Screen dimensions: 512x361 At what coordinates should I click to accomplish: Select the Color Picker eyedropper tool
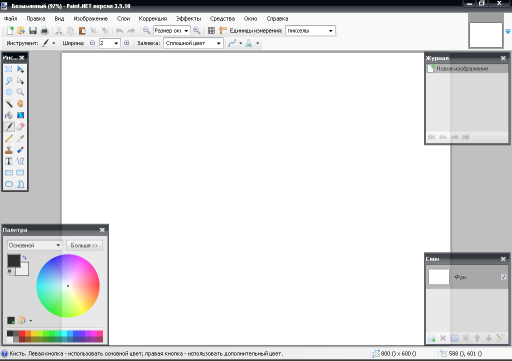click(x=20, y=138)
